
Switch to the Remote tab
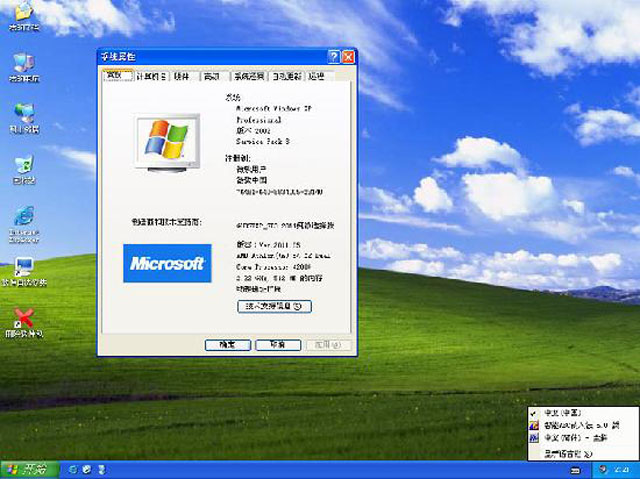coord(318,76)
